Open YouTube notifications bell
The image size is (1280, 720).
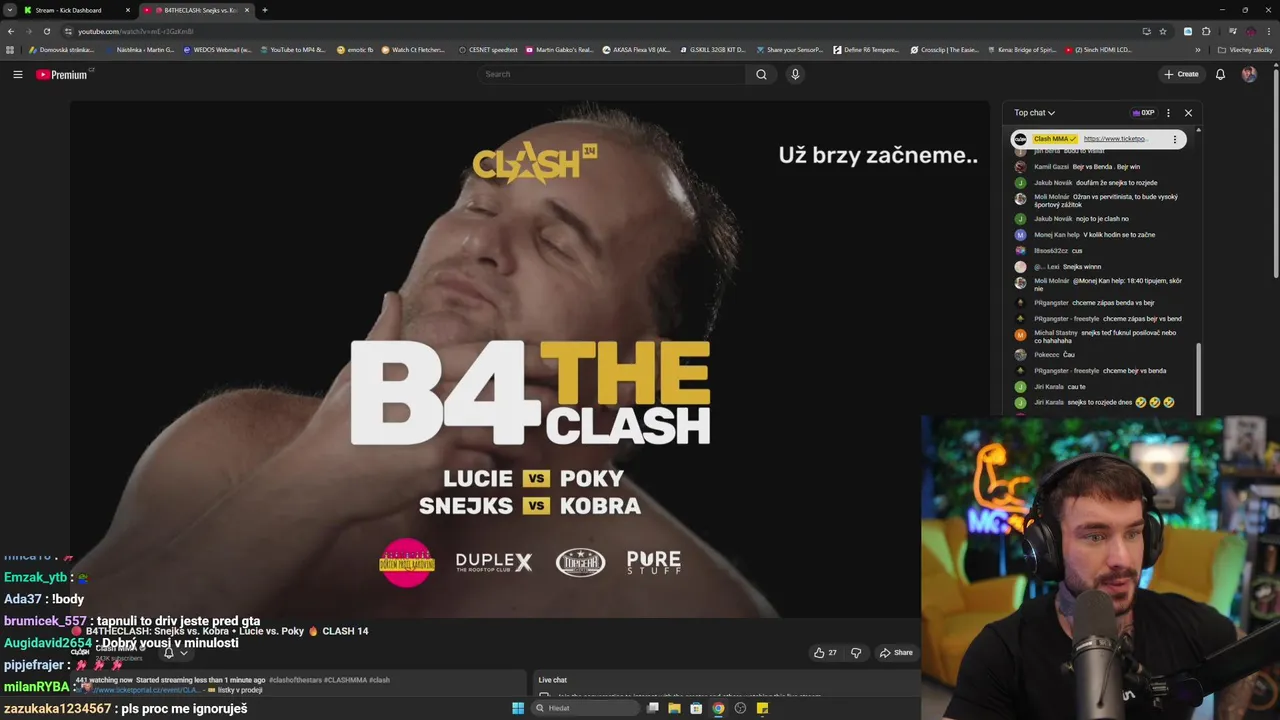[x=1220, y=74]
